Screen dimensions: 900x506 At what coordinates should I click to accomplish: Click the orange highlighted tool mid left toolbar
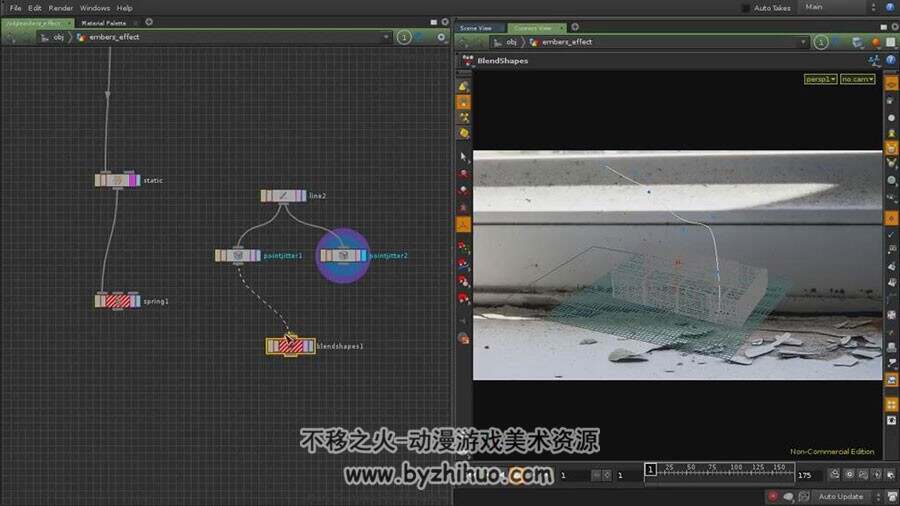[x=463, y=225]
